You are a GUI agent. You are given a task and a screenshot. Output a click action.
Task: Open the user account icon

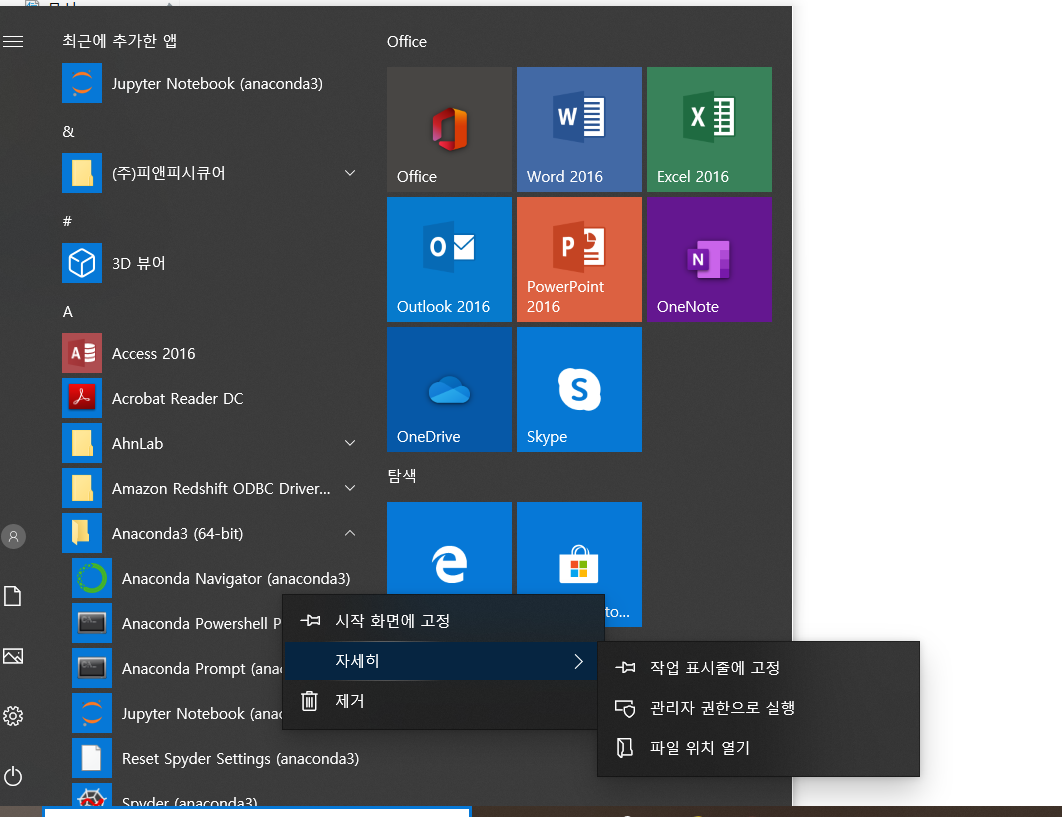[x=13, y=537]
